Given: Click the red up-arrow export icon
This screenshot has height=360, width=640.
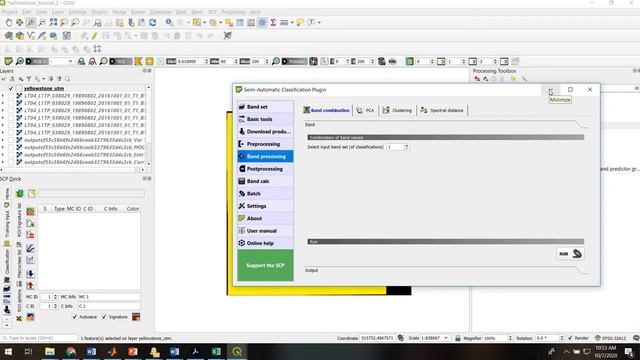Looking at the screenshot, I should [x=30, y=285].
